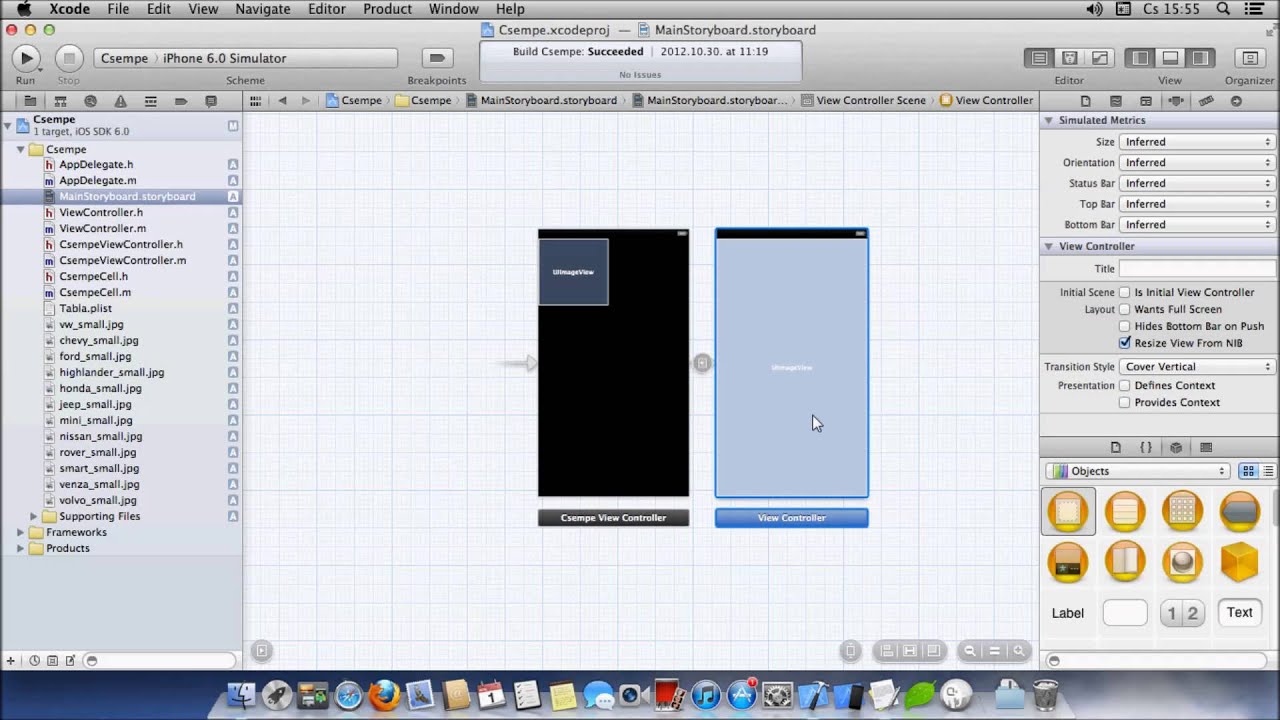Viewport: 1280px width, 720px height.
Task: Open the Transition Style dropdown
Action: tap(1196, 367)
